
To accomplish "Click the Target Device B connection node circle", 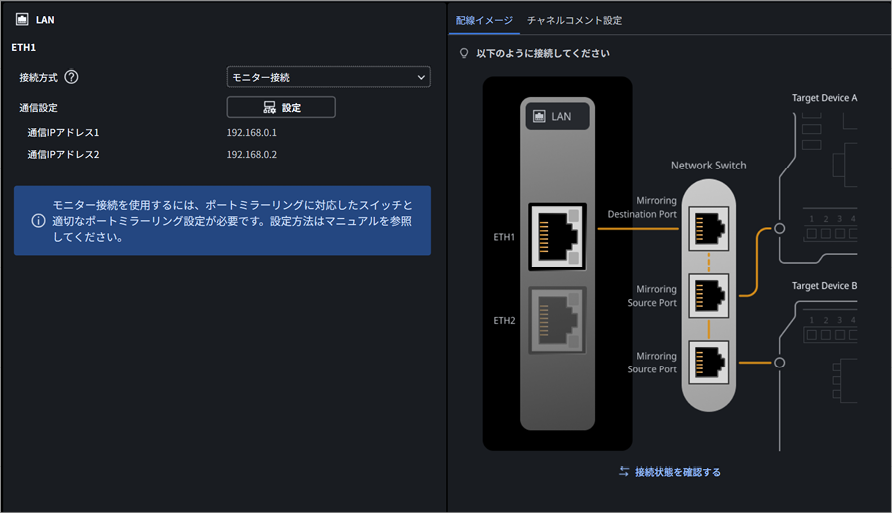I will coord(779,362).
